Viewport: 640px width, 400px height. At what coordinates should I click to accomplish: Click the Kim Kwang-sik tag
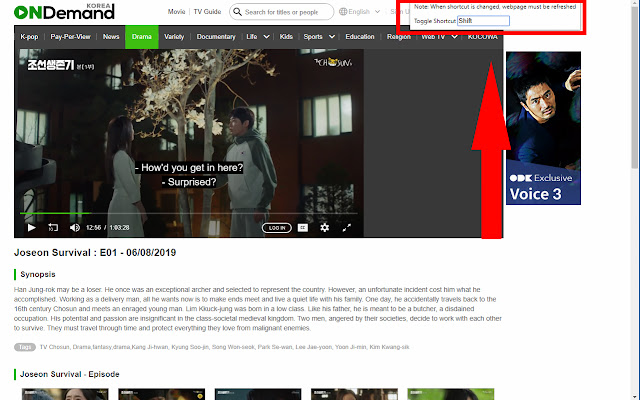click(x=389, y=347)
